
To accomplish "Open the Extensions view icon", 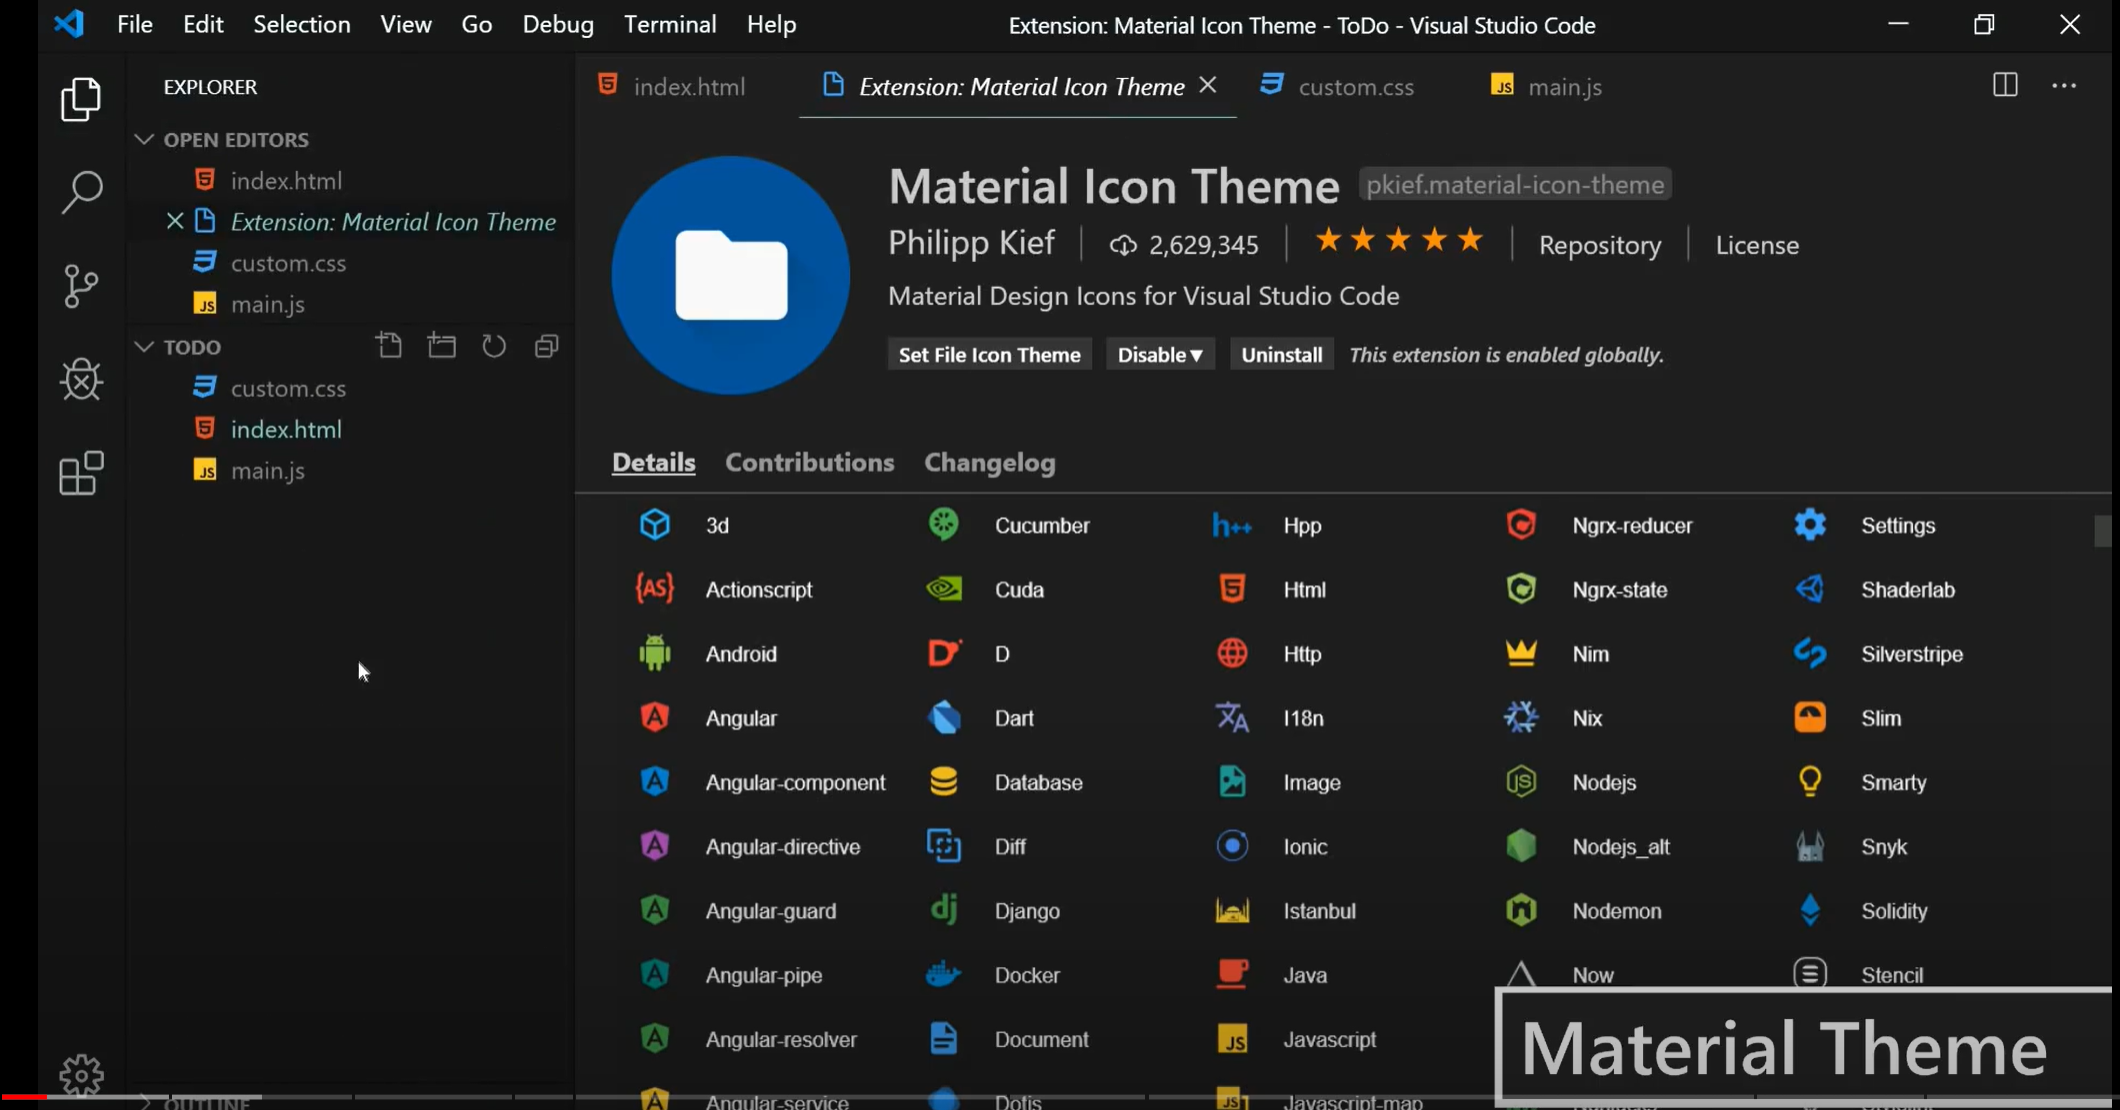I will click(81, 473).
